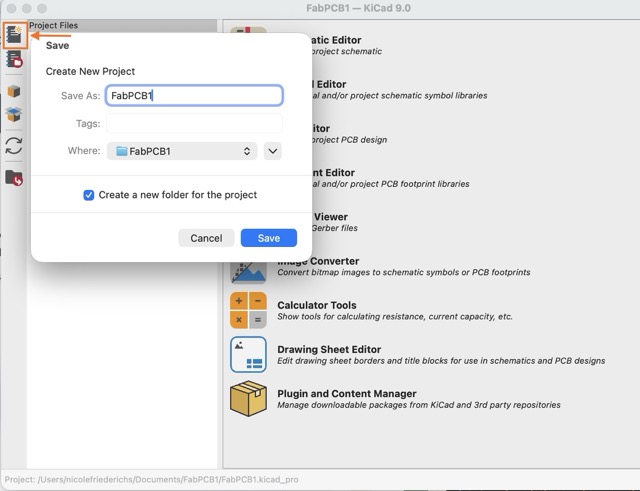Click the Open Project icon with red badge
This screenshot has height=491, width=640.
pyautogui.click(x=14, y=59)
